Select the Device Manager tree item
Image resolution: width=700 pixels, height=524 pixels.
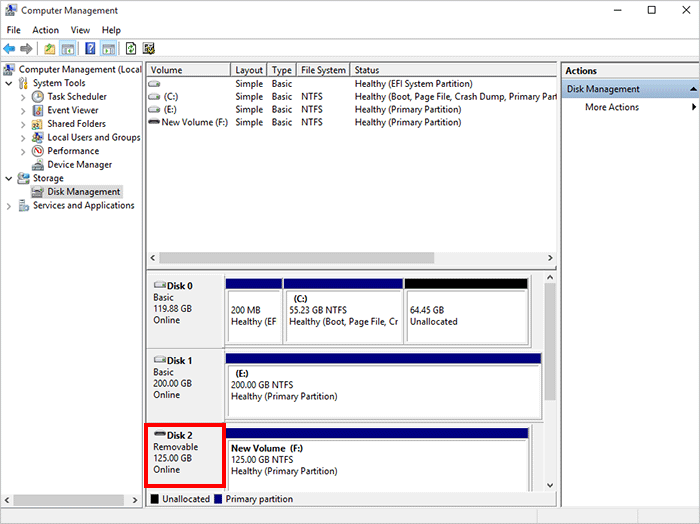(79, 165)
